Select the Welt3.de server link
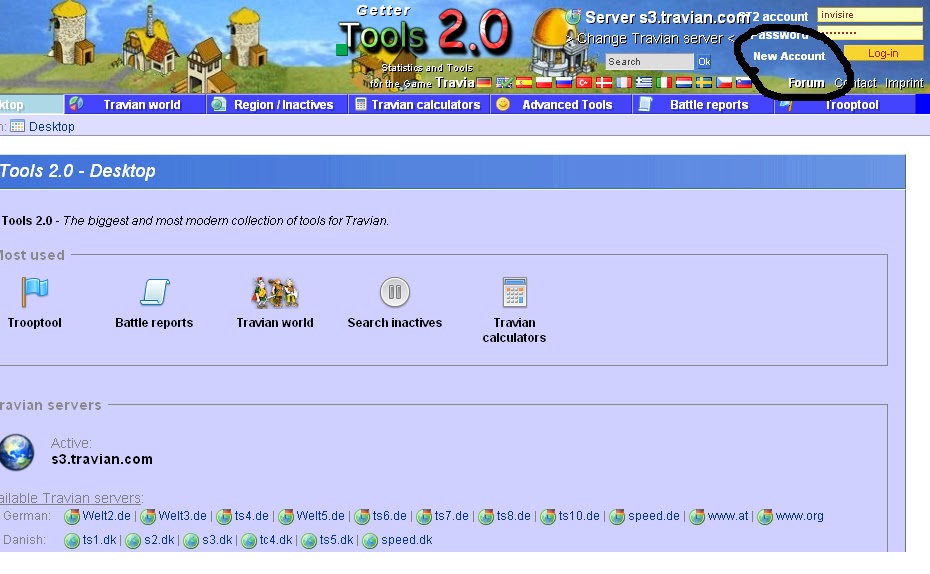This screenshot has height=574, width=930. (x=182, y=516)
